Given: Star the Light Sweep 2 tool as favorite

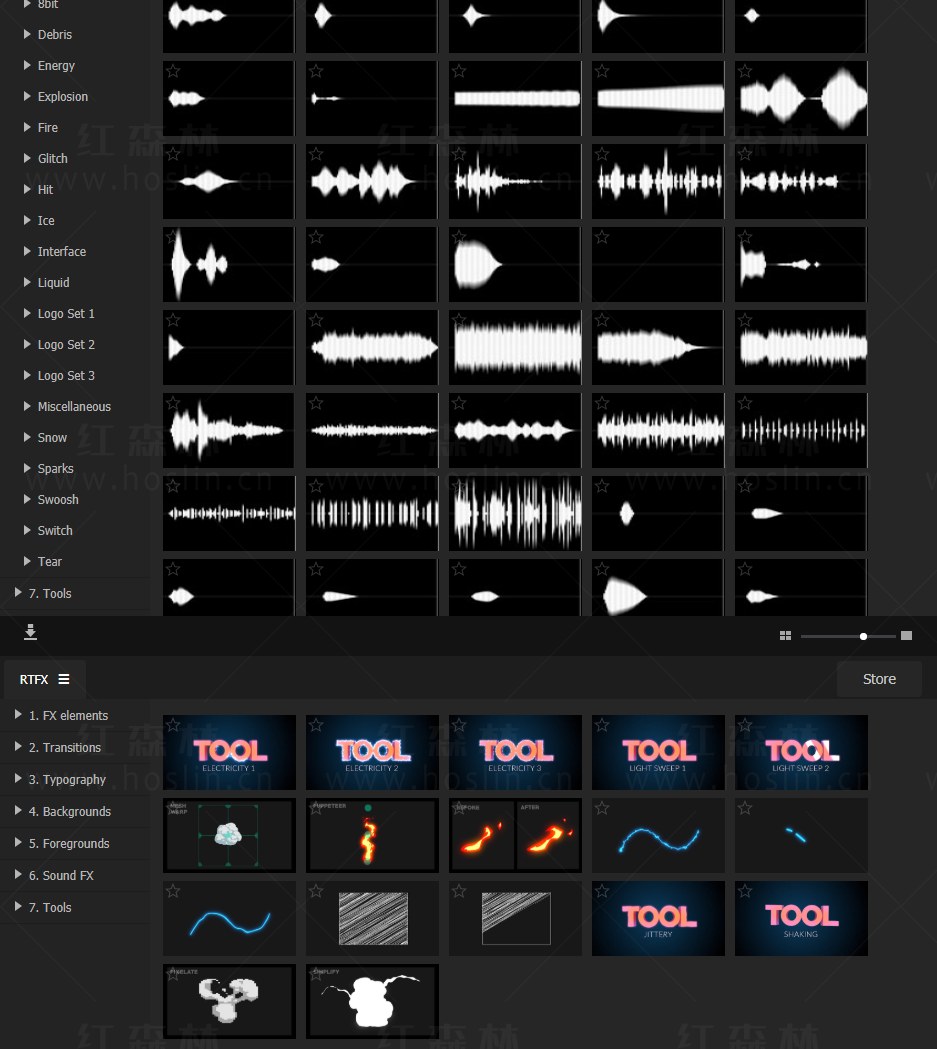Looking at the screenshot, I should (x=745, y=725).
